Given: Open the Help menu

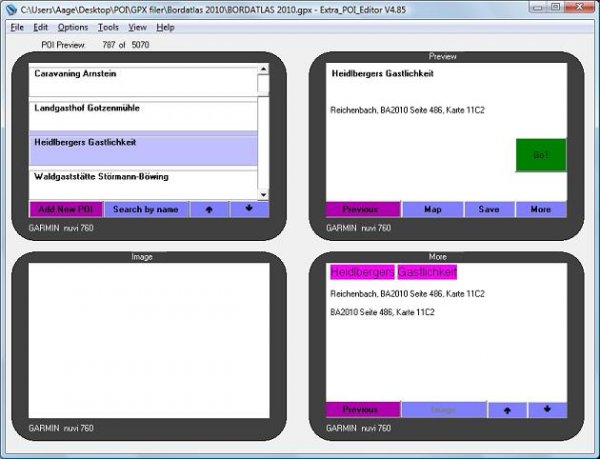Looking at the screenshot, I should pyautogui.click(x=165, y=27).
